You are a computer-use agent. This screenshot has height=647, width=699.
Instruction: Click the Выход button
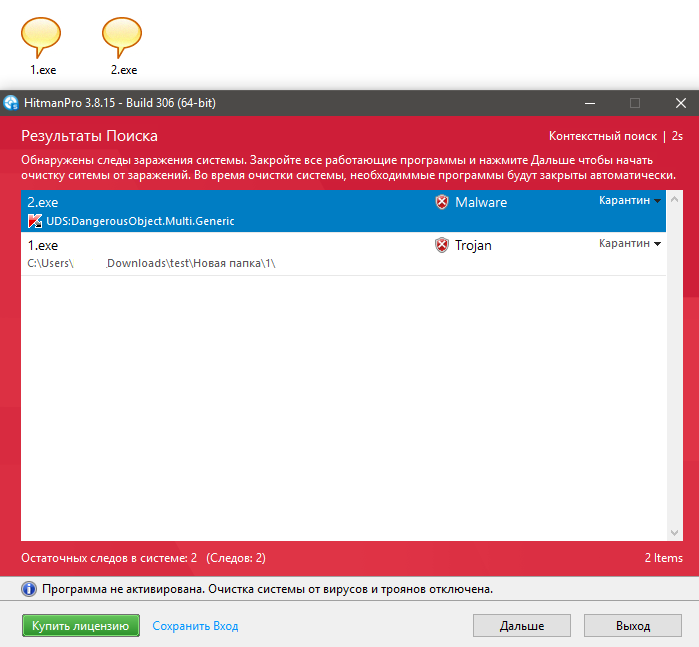(633, 626)
